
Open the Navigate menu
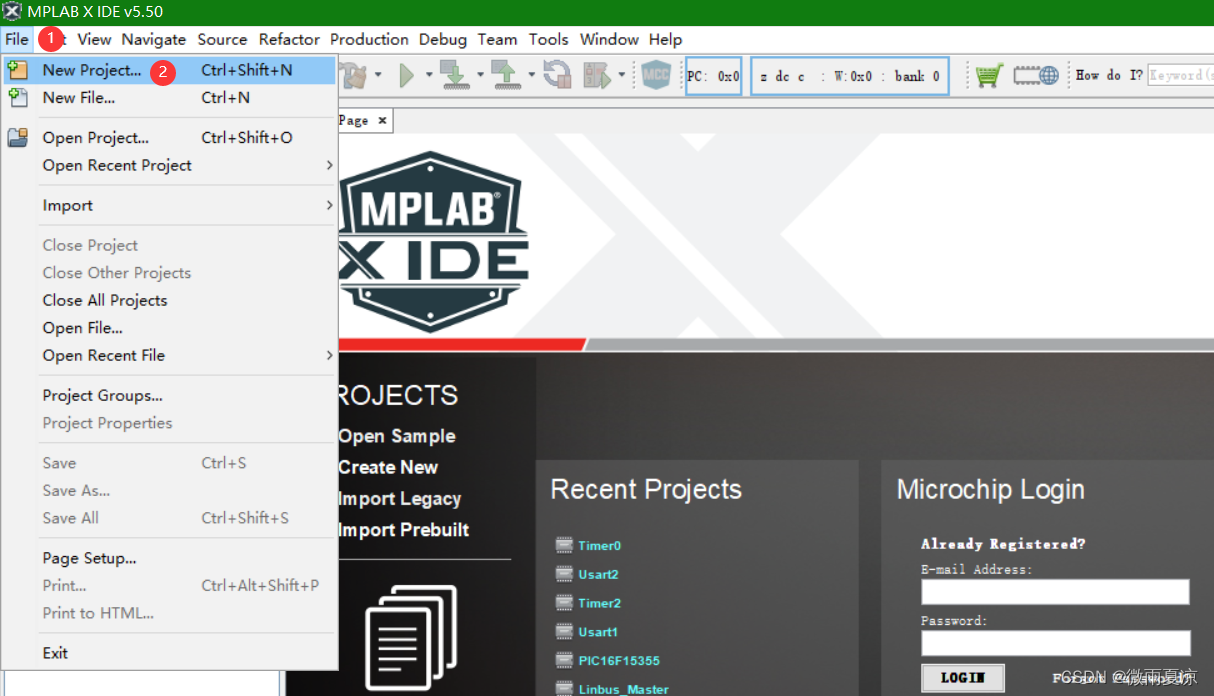(154, 39)
